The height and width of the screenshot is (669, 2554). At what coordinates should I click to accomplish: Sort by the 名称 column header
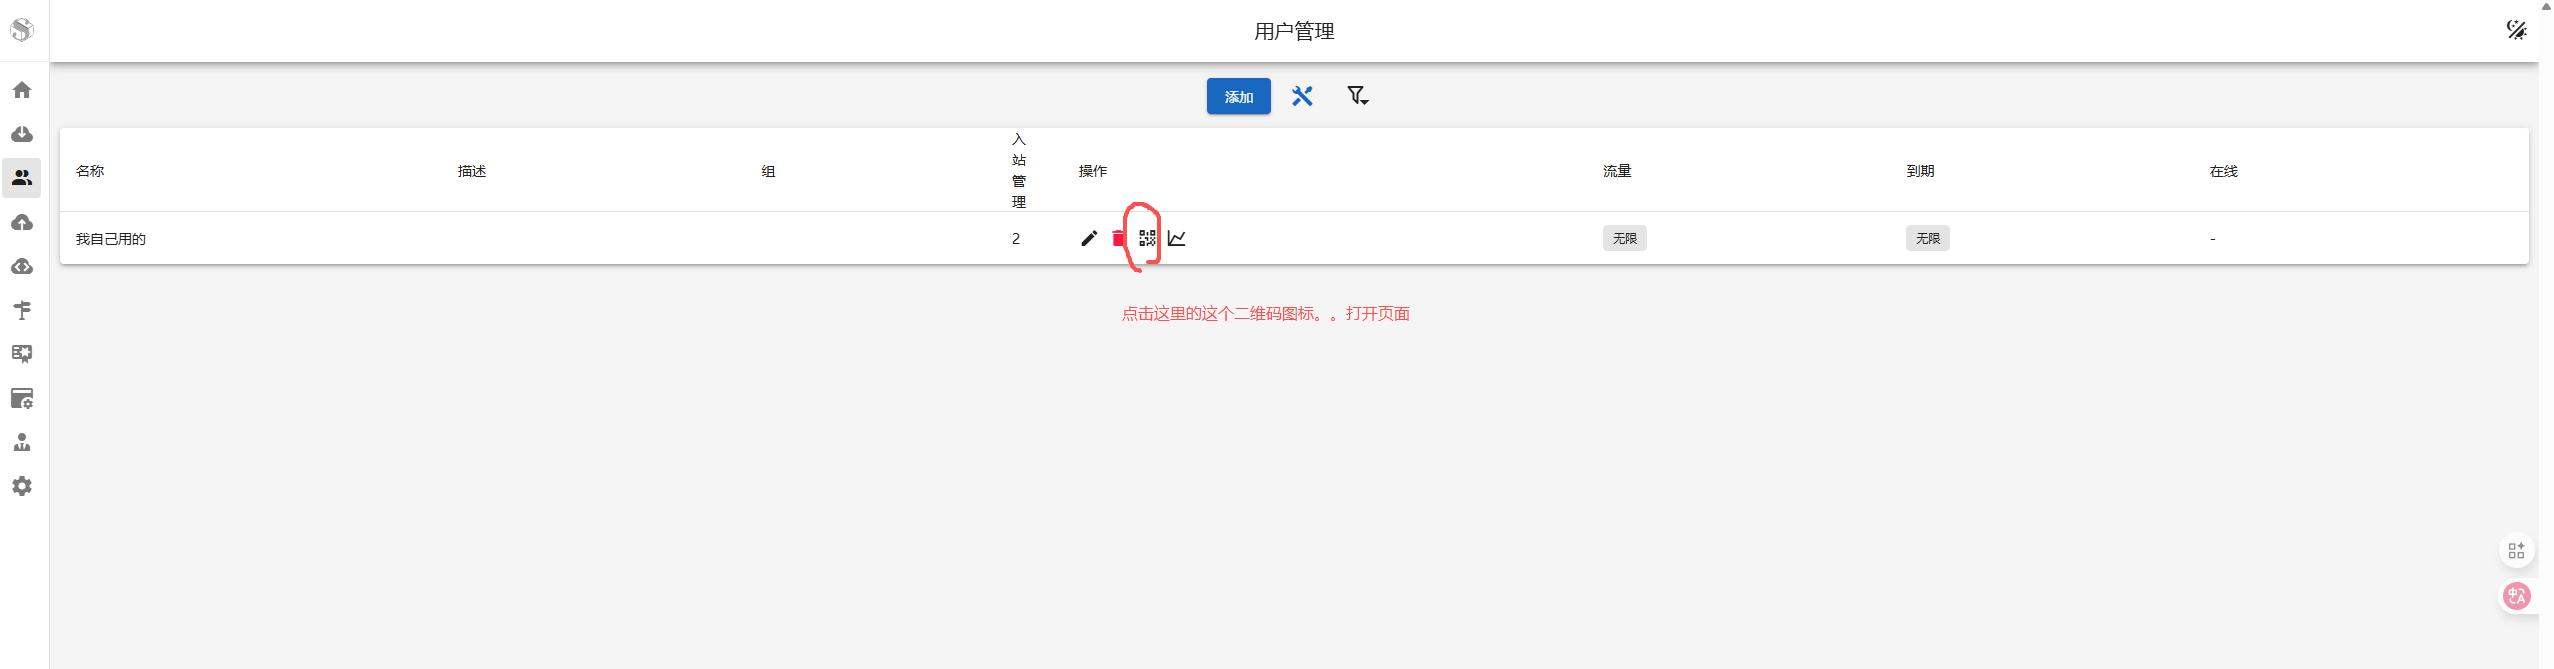point(90,171)
